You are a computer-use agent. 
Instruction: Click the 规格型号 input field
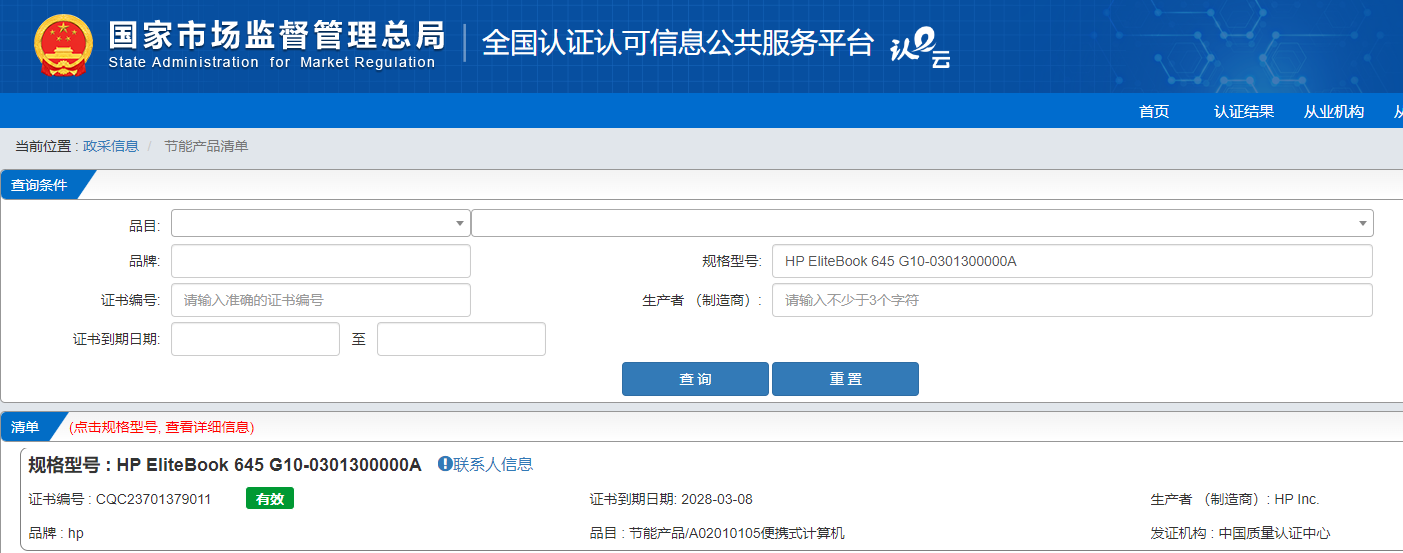coord(1071,261)
